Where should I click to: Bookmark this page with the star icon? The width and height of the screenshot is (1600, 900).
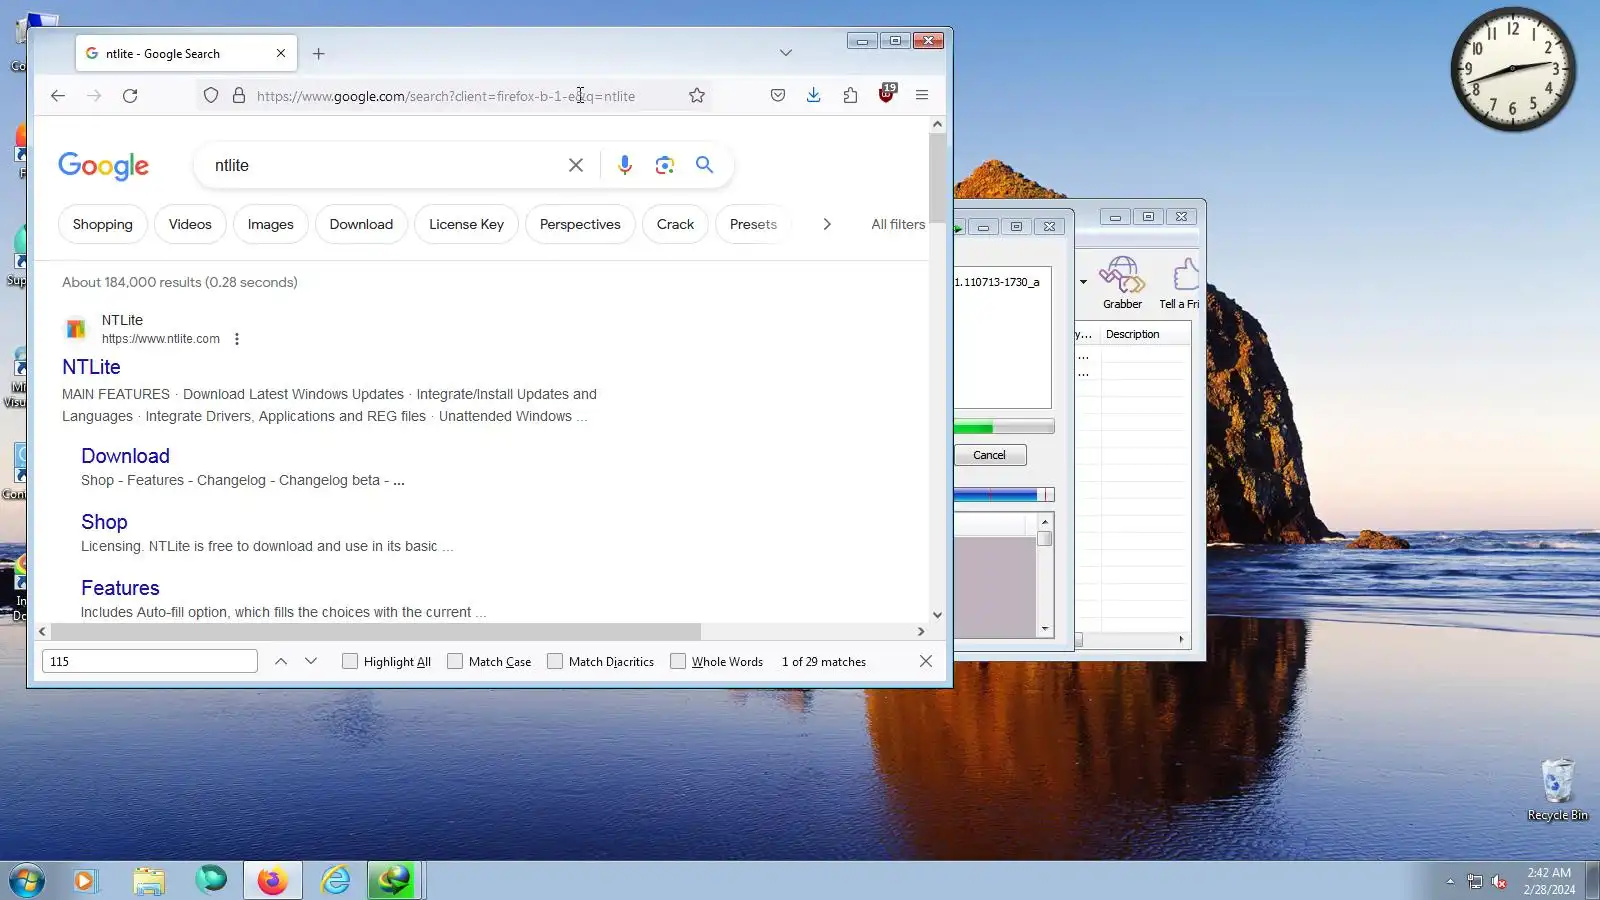pos(697,96)
